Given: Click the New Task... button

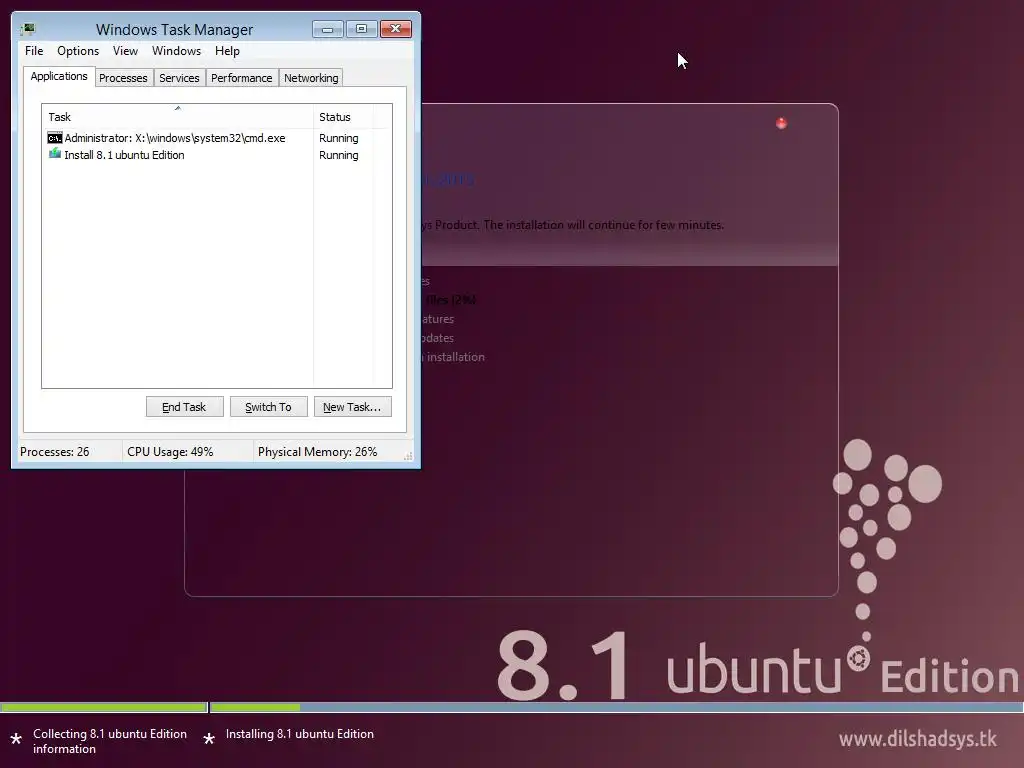Looking at the screenshot, I should tap(353, 407).
